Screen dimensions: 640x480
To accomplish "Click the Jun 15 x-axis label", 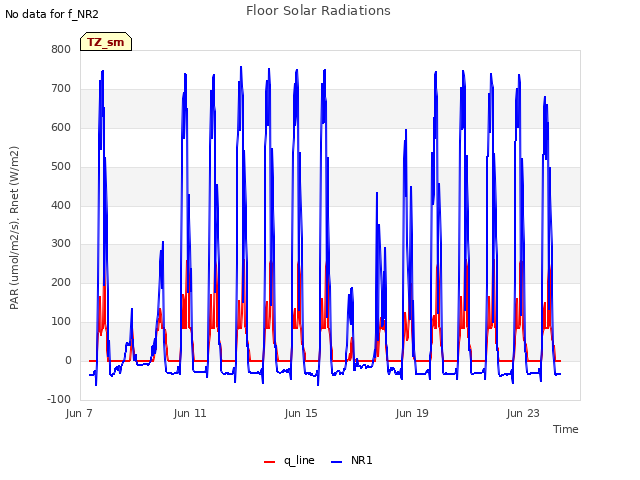I will (301, 413).
